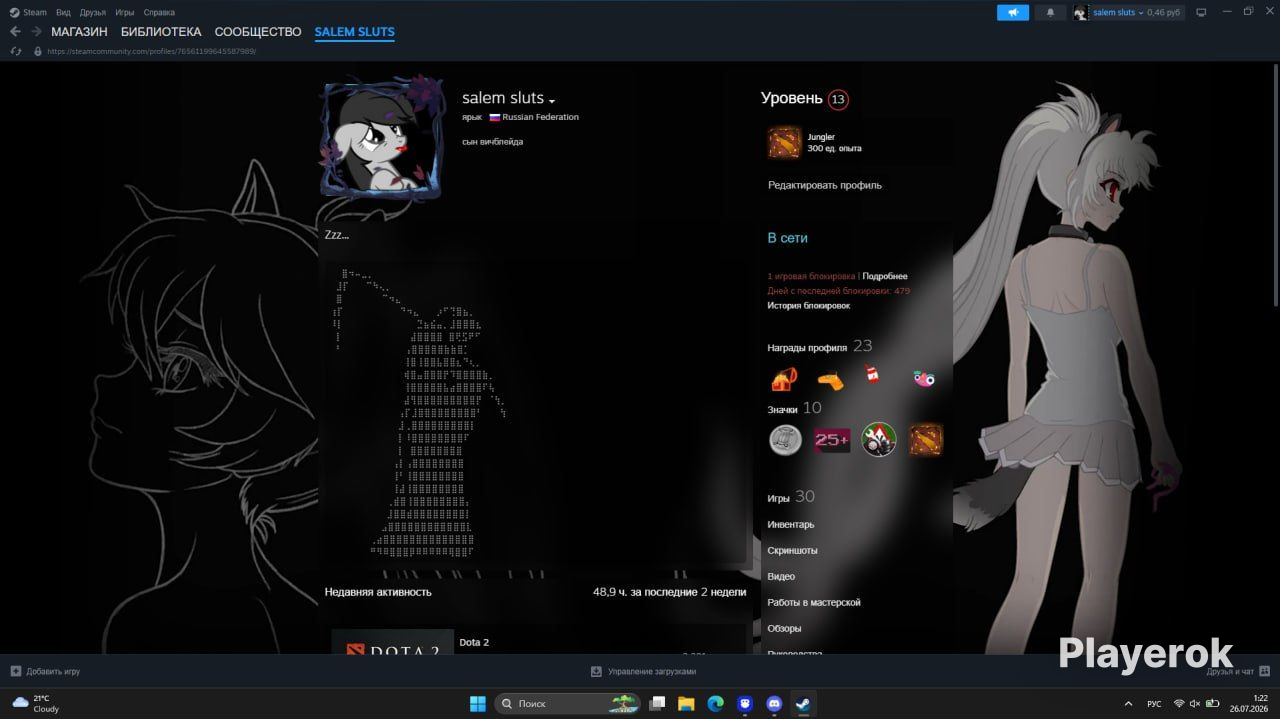Open Работы в мастерской link
This screenshot has width=1280, height=719.
(x=814, y=602)
